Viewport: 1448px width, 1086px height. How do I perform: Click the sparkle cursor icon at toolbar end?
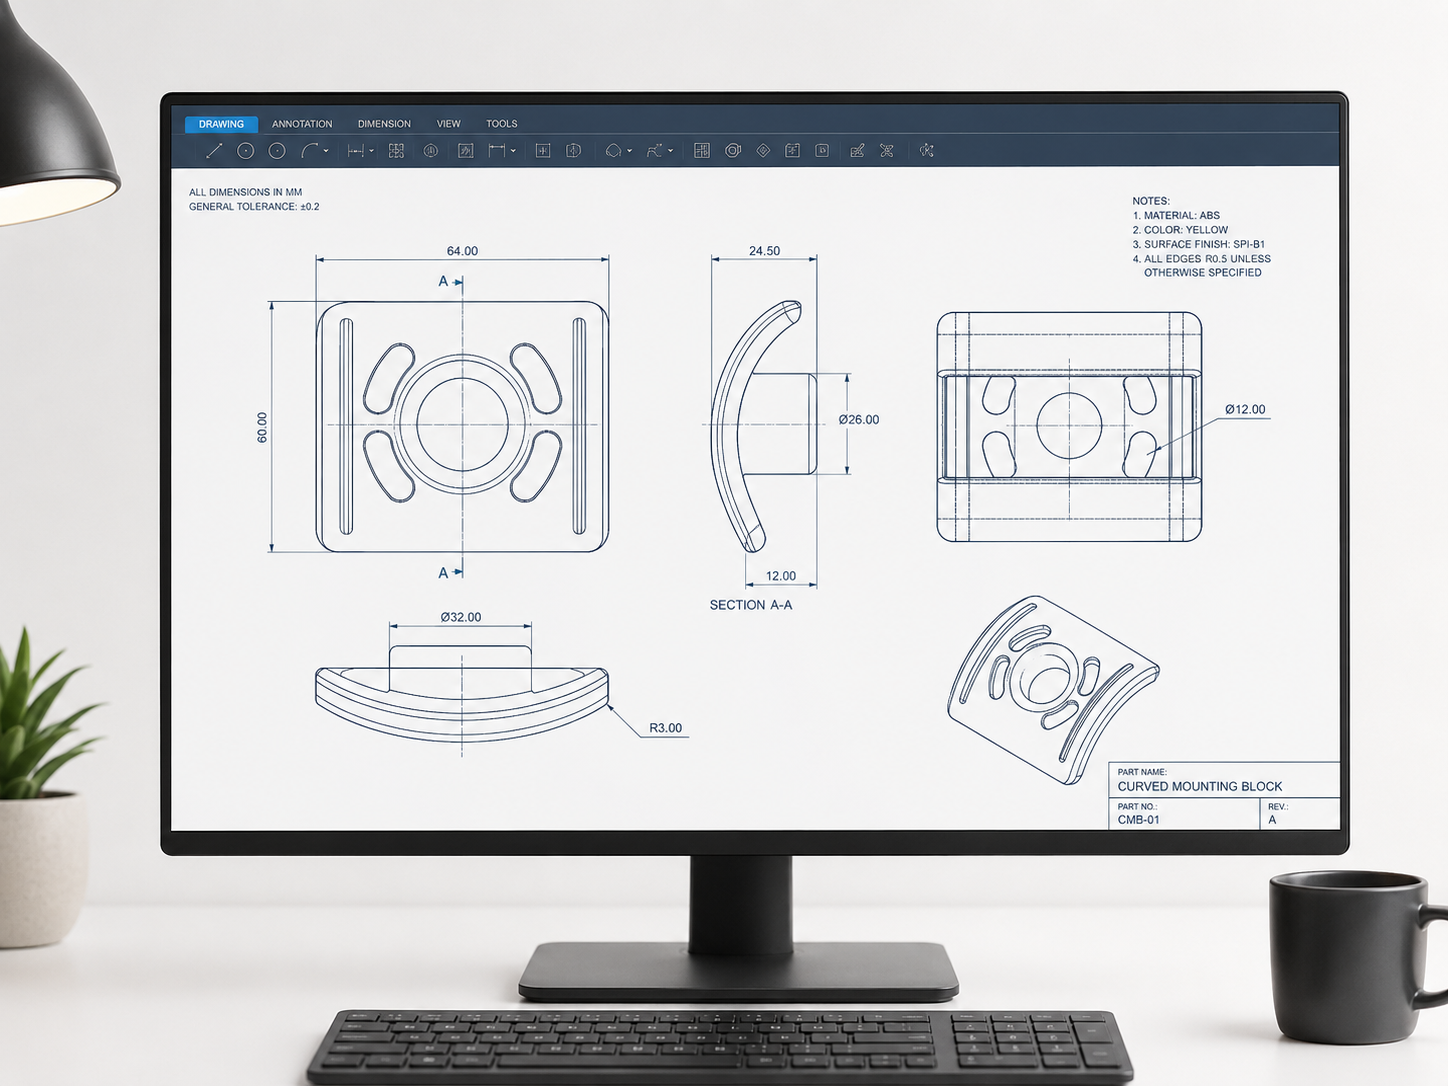pyautogui.click(x=927, y=151)
